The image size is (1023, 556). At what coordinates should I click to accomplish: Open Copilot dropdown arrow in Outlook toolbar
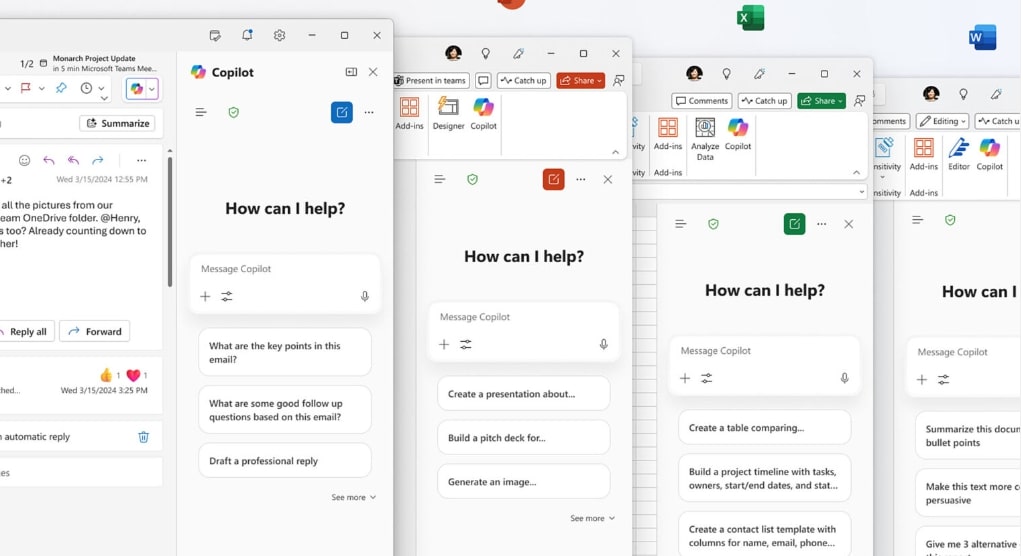[152, 89]
